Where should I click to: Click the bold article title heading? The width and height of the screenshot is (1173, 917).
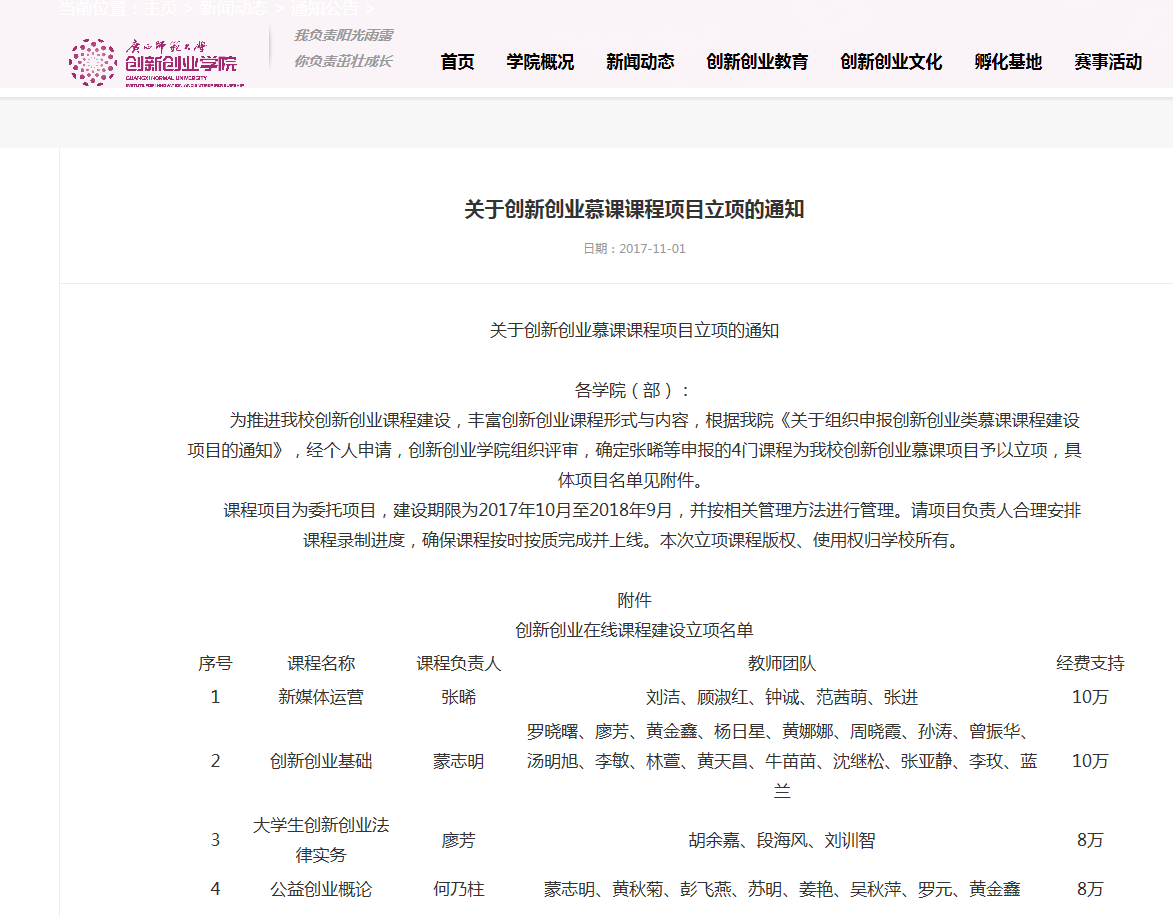(x=634, y=210)
